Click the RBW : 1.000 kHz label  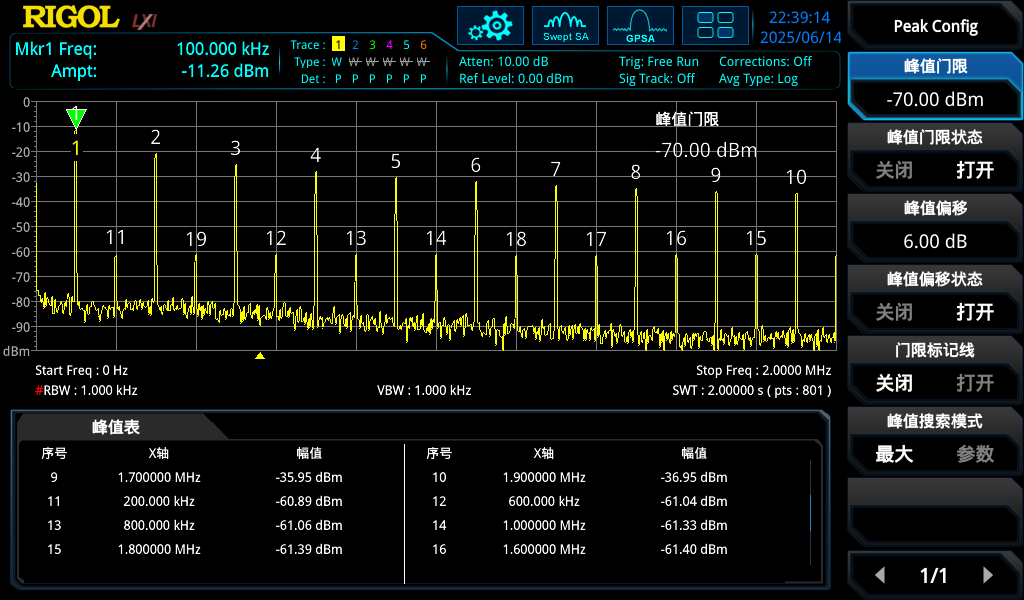coord(86,390)
